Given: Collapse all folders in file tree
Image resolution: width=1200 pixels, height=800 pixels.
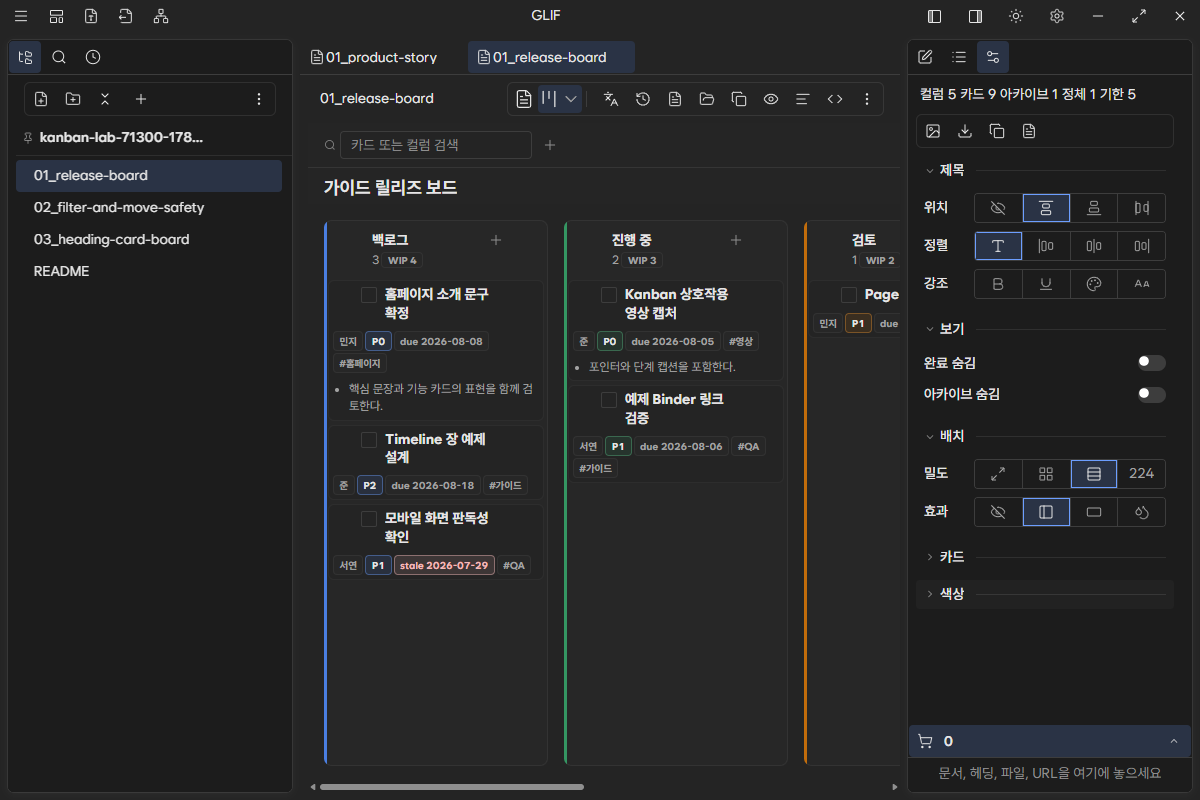Looking at the screenshot, I should 105,99.
